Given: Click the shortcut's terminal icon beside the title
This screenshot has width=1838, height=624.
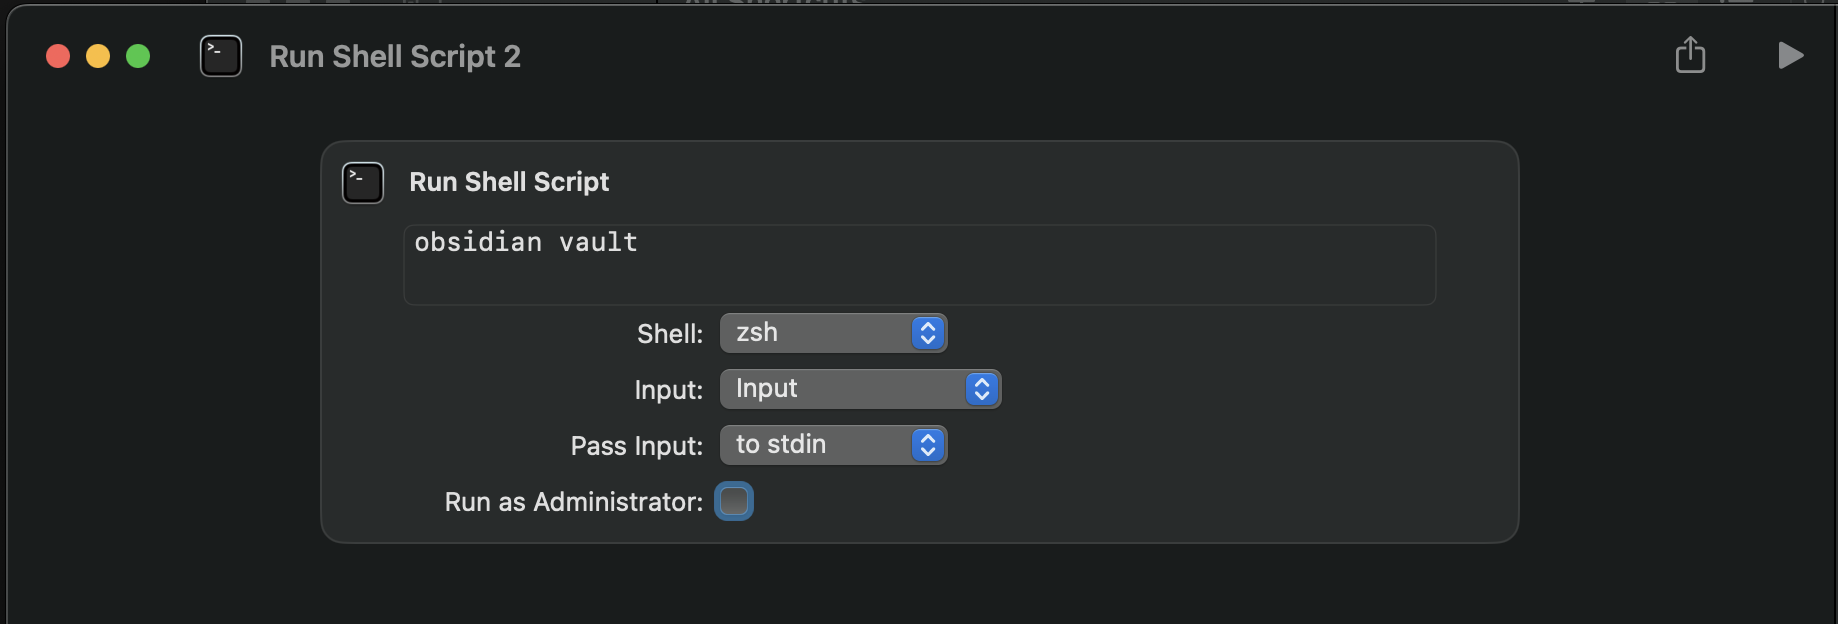Looking at the screenshot, I should pos(221,56).
